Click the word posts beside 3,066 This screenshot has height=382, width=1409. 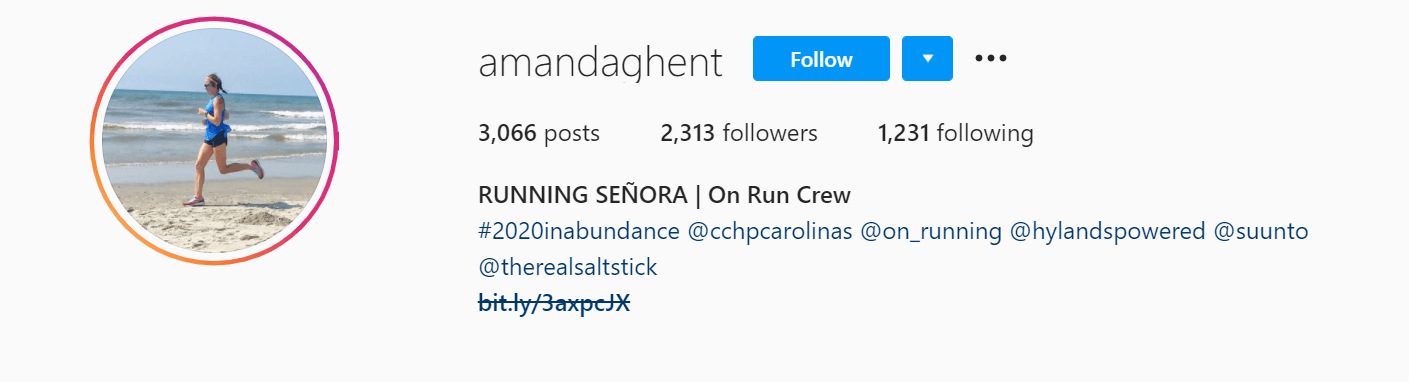572,134
